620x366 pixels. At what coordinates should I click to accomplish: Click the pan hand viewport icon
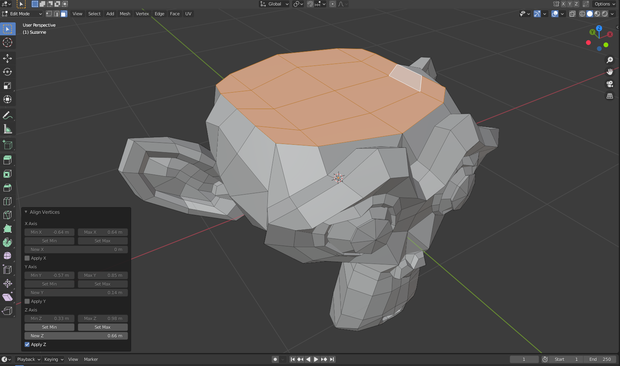(610, 72)
